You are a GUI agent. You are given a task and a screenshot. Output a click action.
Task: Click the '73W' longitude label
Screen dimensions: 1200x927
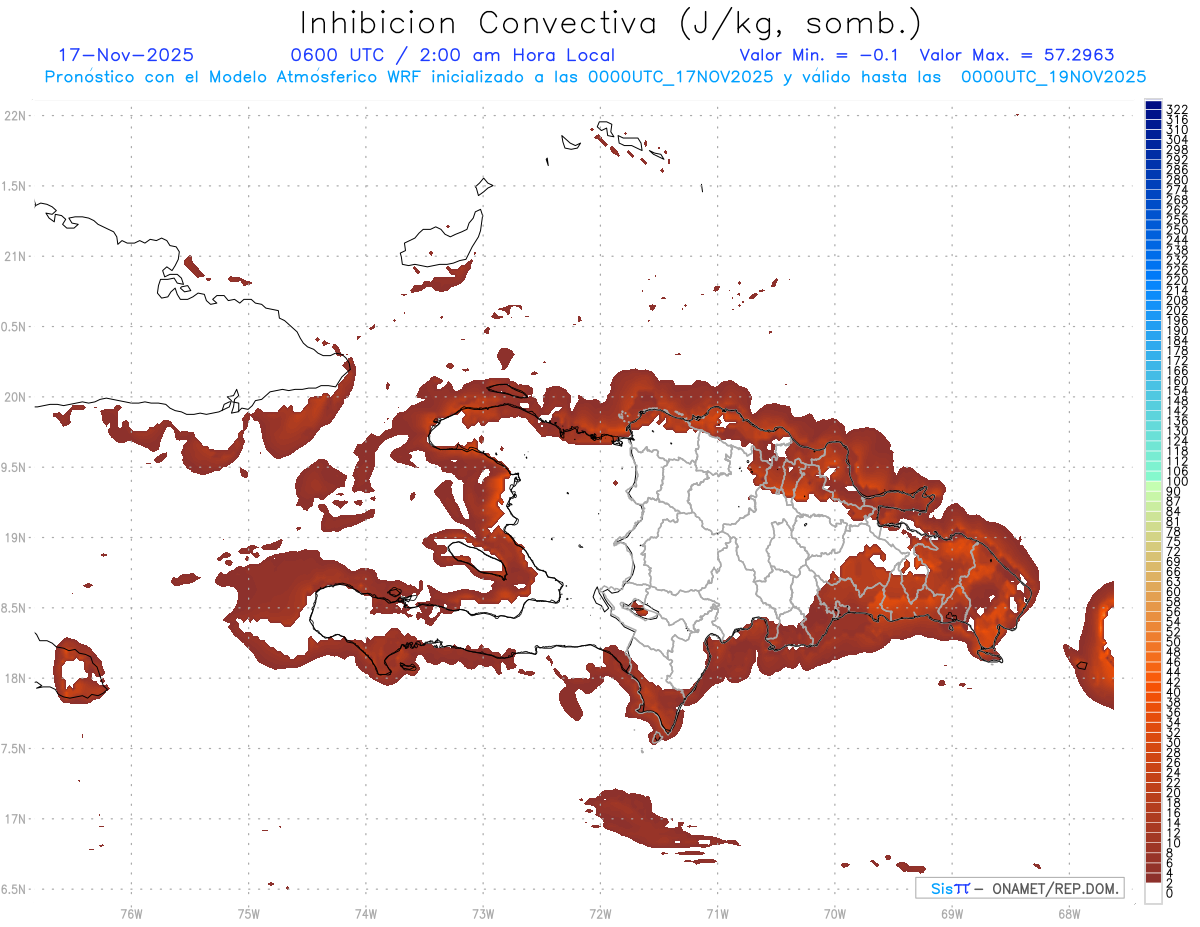click(x=483, y=913)
